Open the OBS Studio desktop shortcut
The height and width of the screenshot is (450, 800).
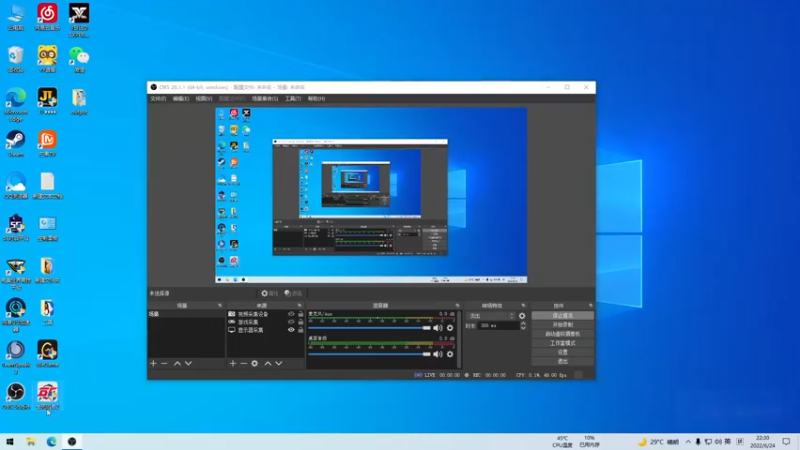(16, 396)
